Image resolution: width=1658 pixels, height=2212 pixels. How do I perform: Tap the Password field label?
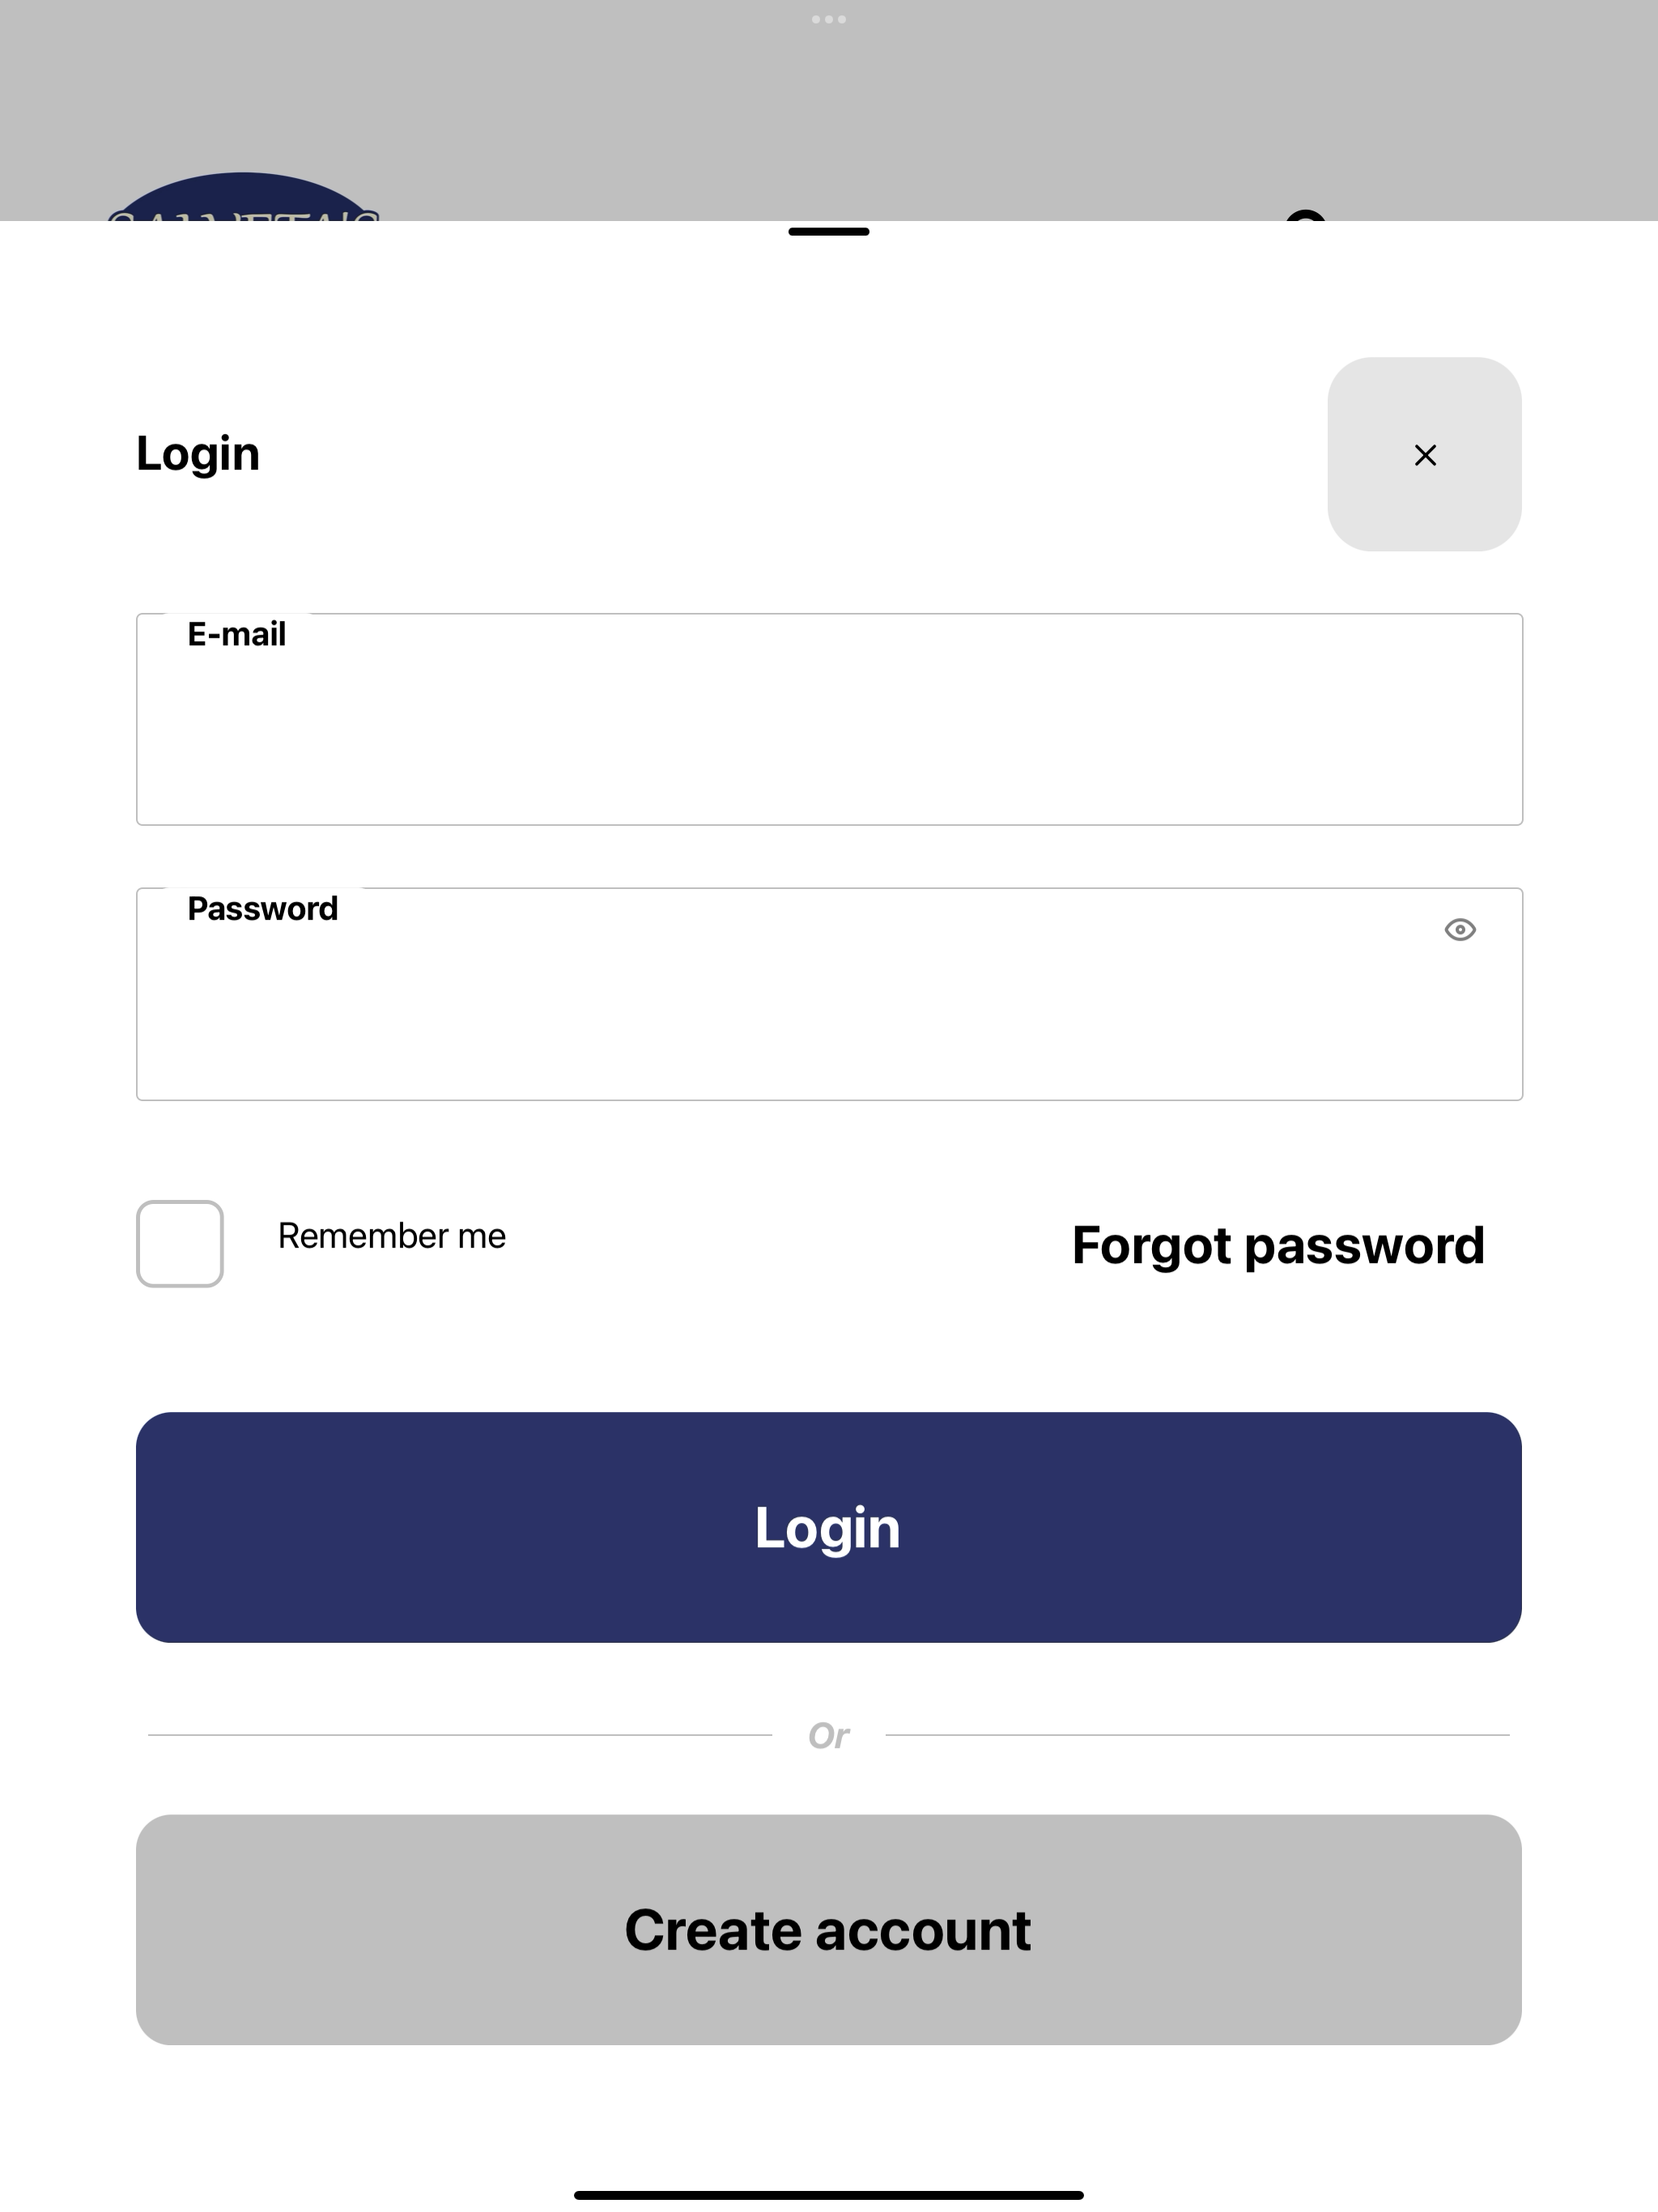263,908
